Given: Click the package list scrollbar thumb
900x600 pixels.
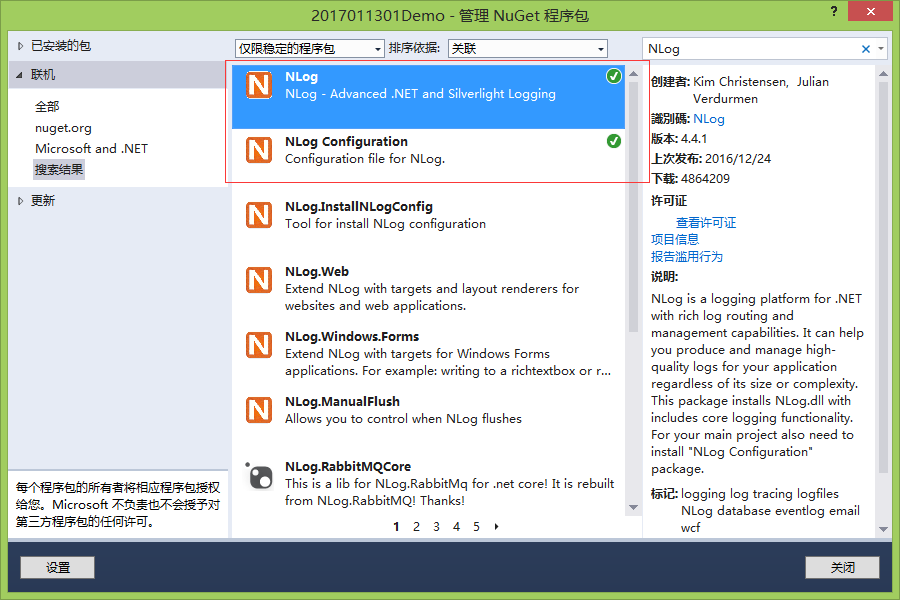Looking at the screenshot, I should [634, 207].
